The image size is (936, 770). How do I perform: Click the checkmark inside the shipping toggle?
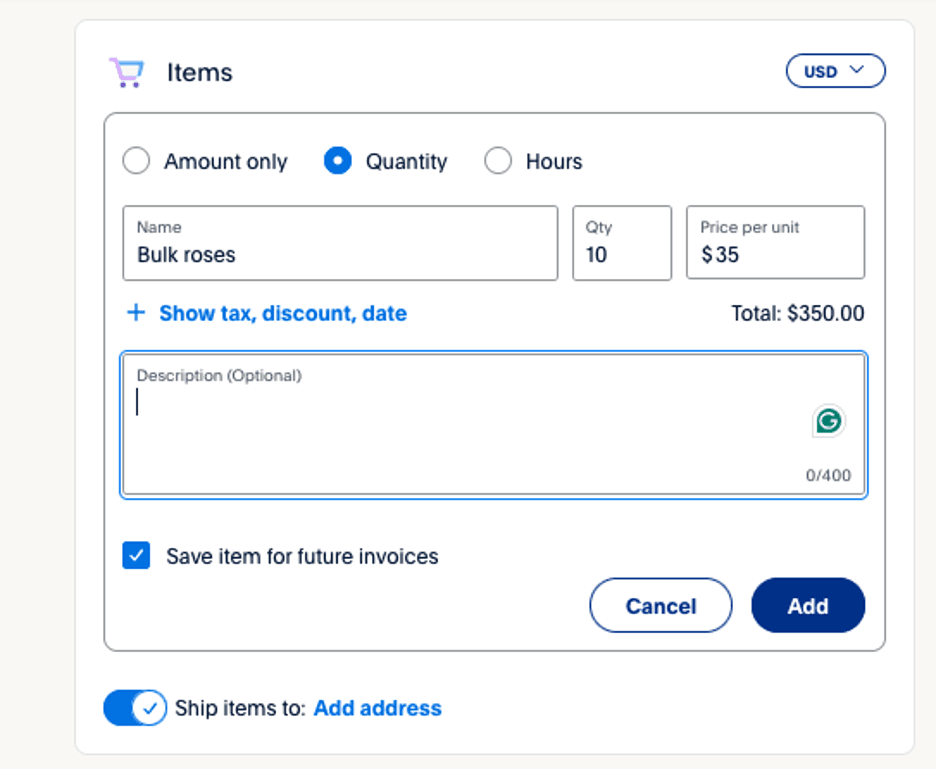(x=148, y=708)
